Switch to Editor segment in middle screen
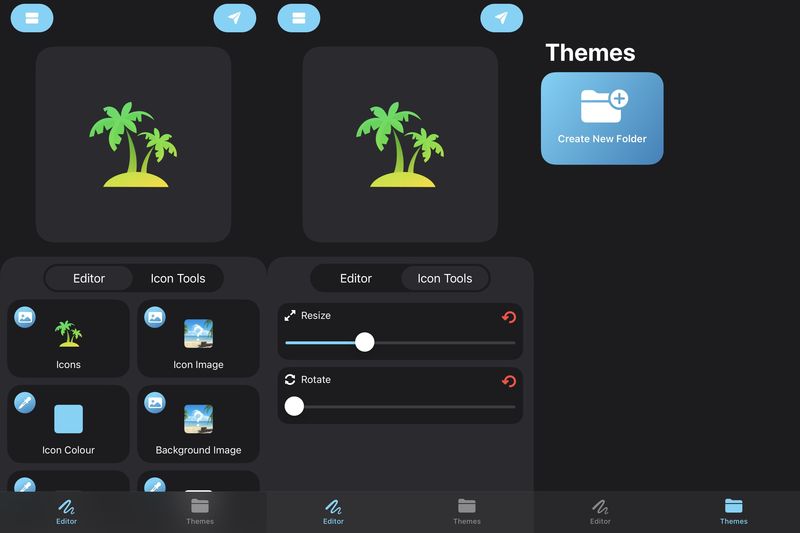The height and width of the screenshot is (533, 800). [356, 278]
